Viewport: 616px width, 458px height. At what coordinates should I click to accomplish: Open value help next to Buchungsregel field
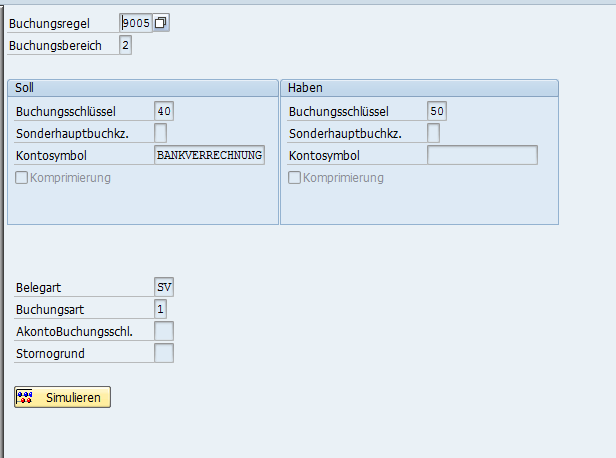pos(161,22)
